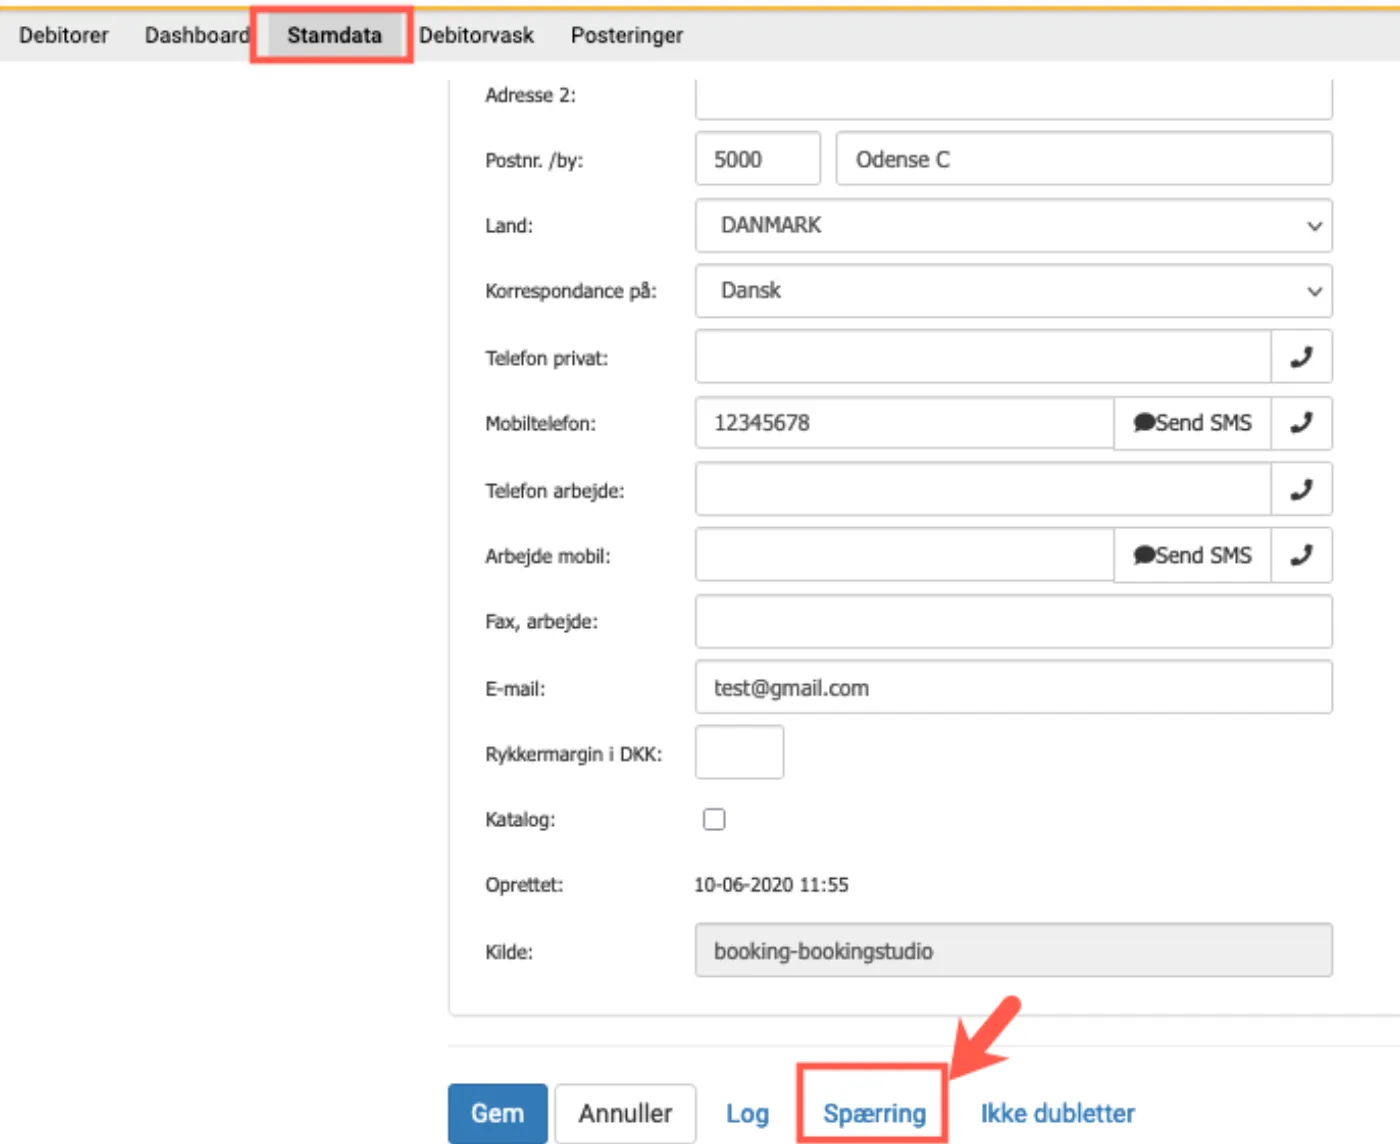Send SMS to Arbejde mobil number

[1192, 556]
